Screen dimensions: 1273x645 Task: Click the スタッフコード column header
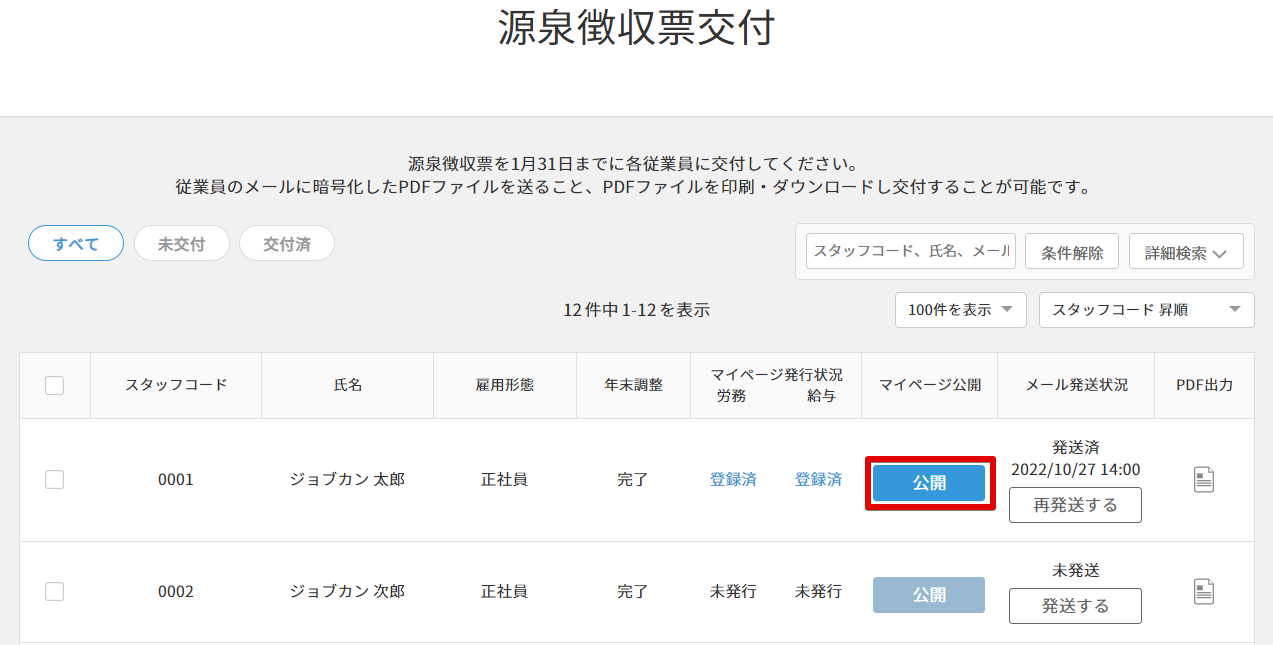point(176,385)
